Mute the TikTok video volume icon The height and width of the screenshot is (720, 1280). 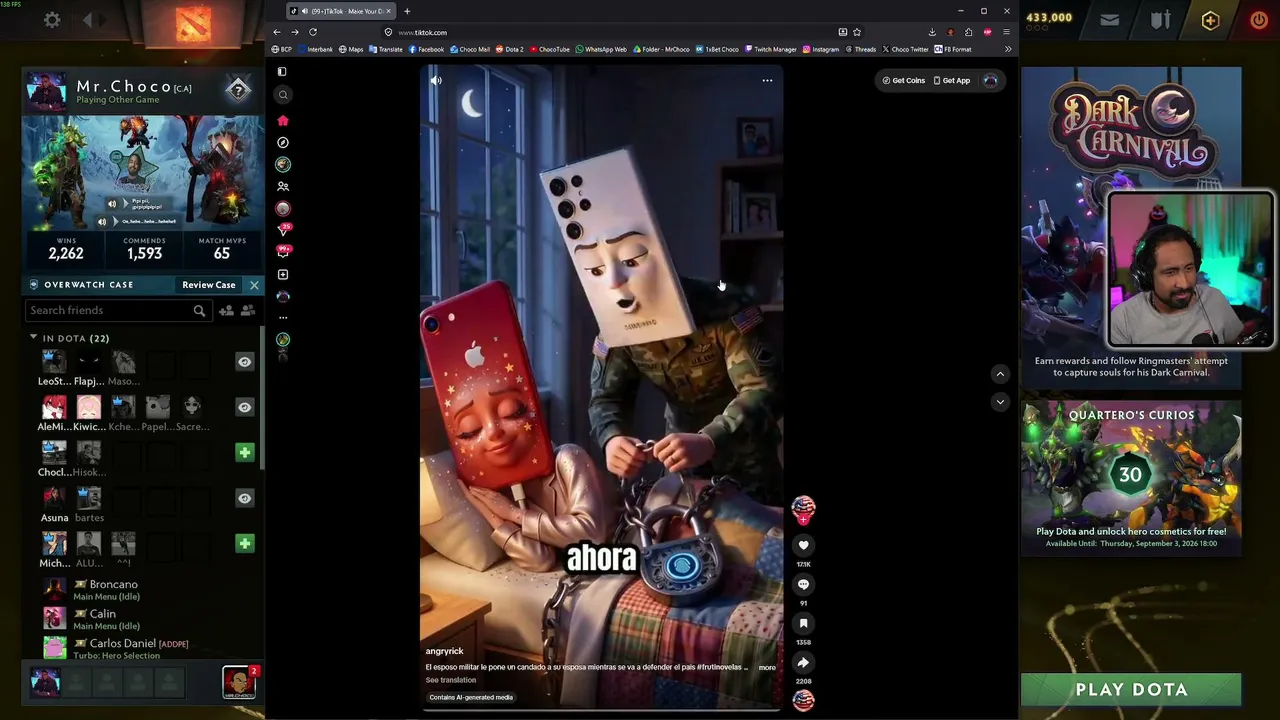[x=436, y=80]
